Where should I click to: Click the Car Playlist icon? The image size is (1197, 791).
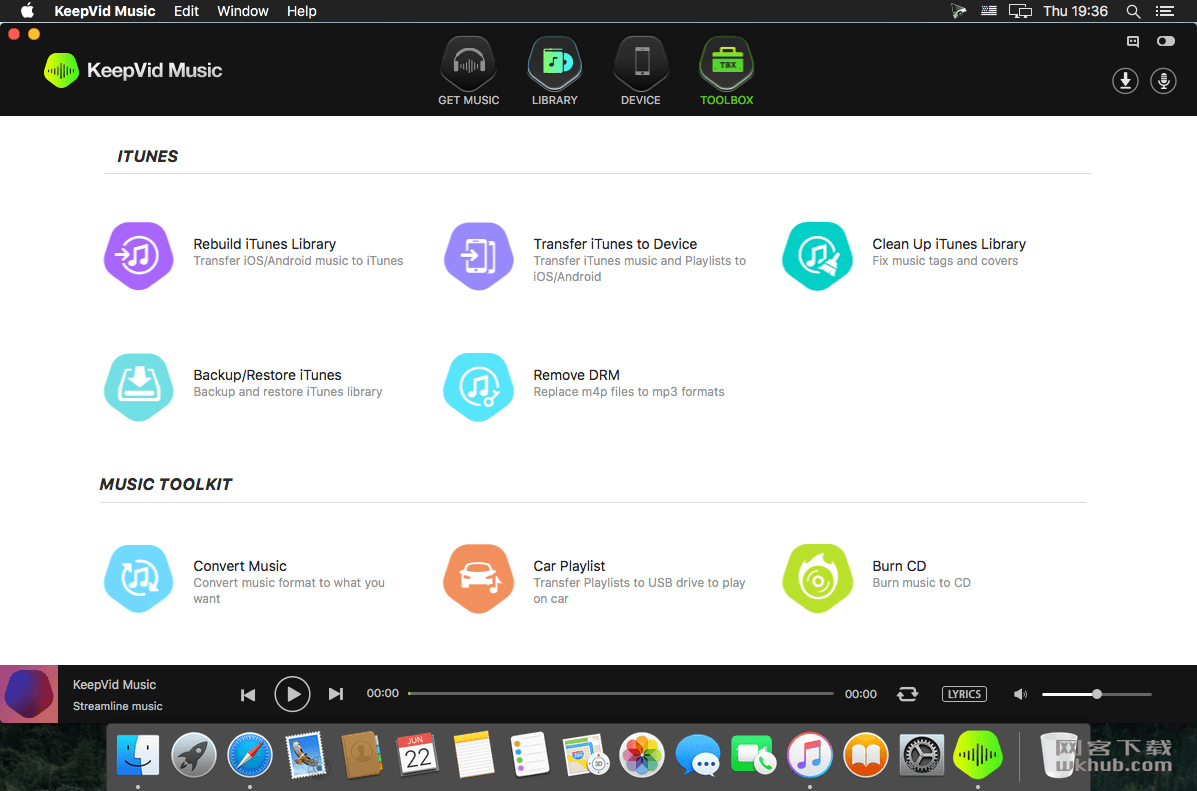[x=479, y=578]
